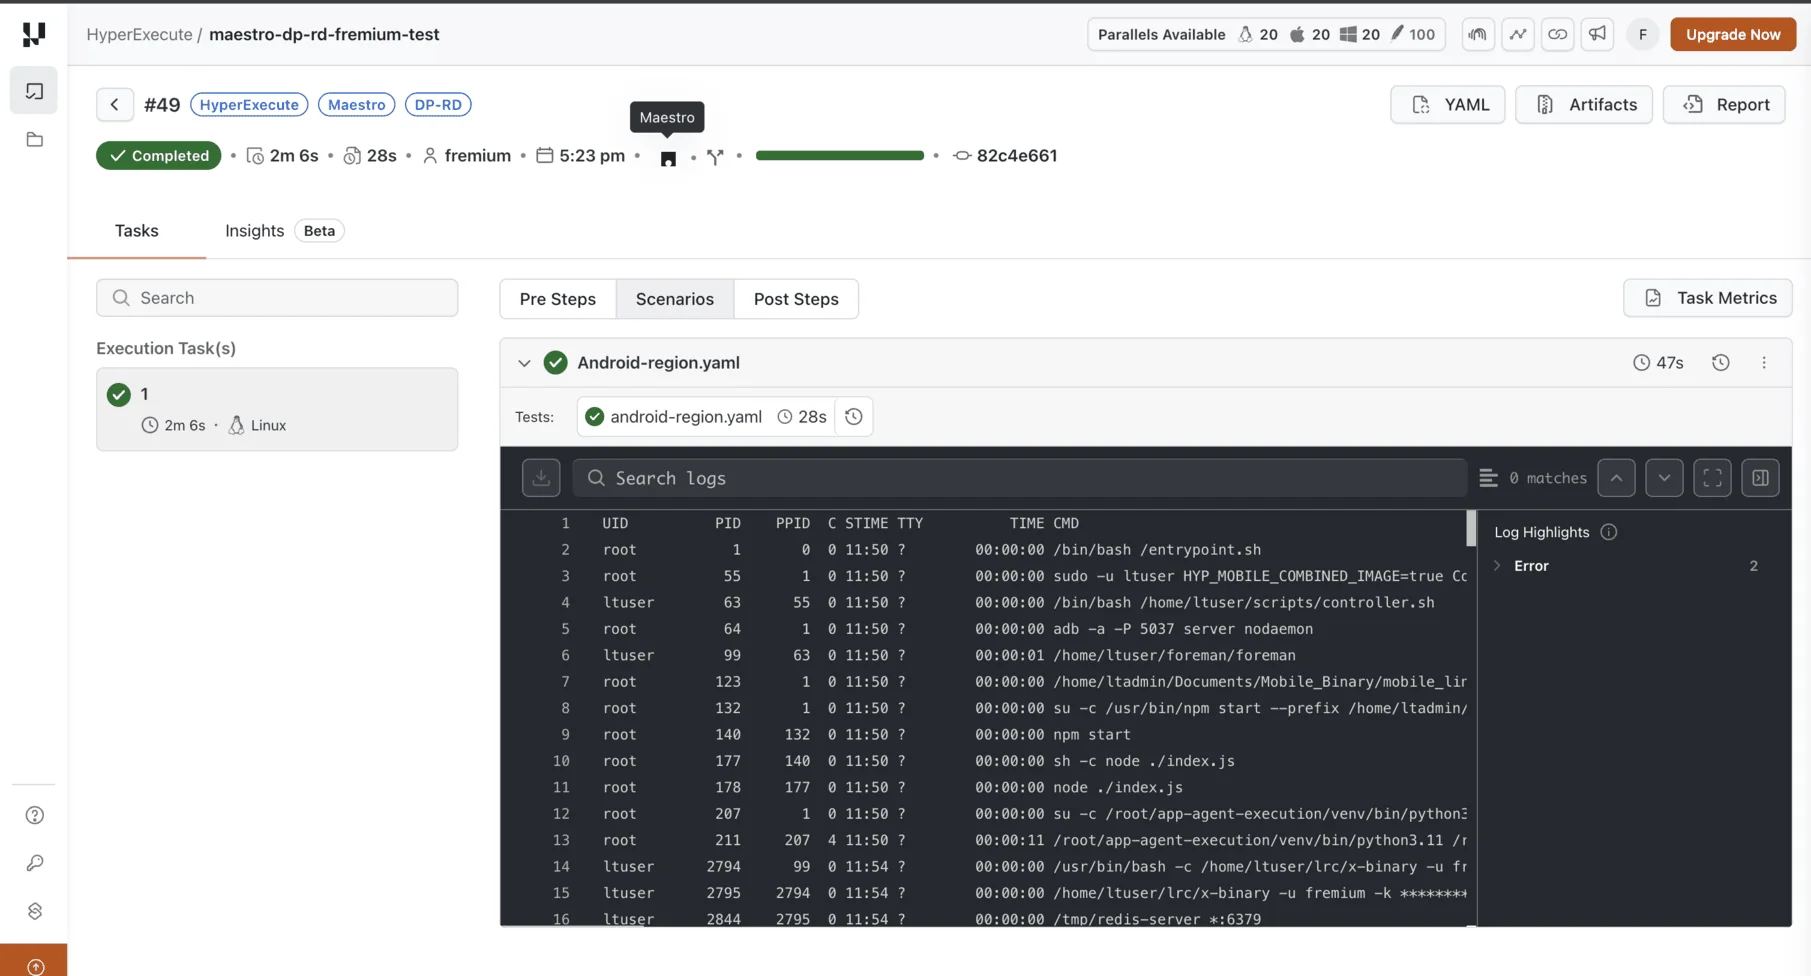Screen dimensions: 1811x976
Task: Collapse the Android-region.yaml scenario
Action: (x=524, y=363)
